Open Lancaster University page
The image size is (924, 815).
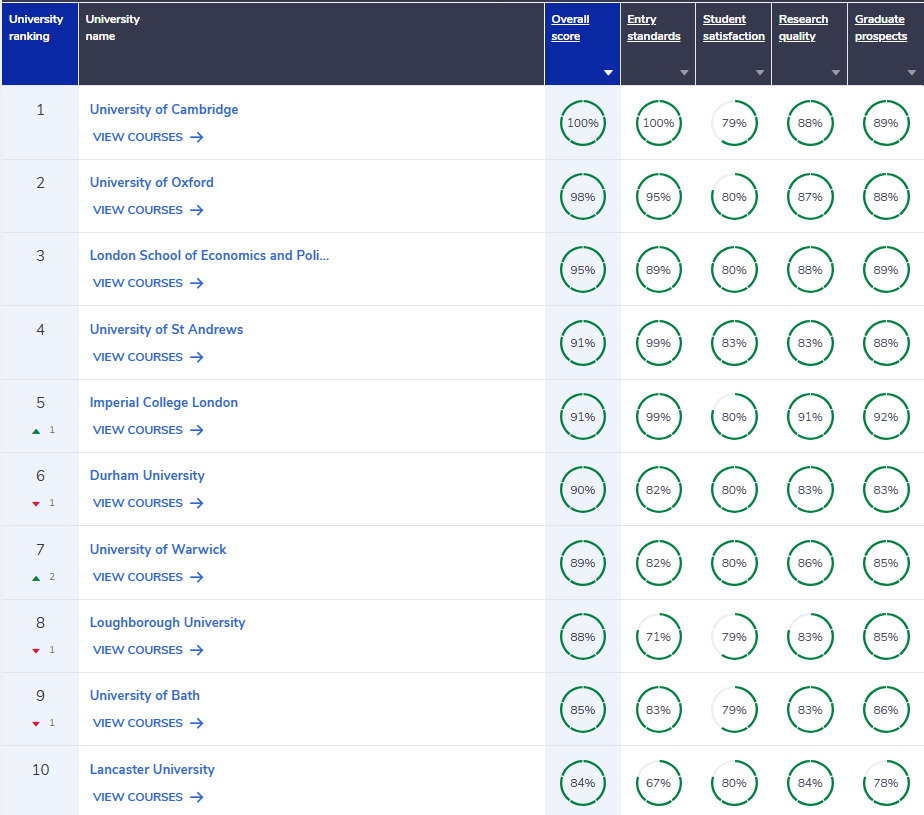(x=152, y=770)
